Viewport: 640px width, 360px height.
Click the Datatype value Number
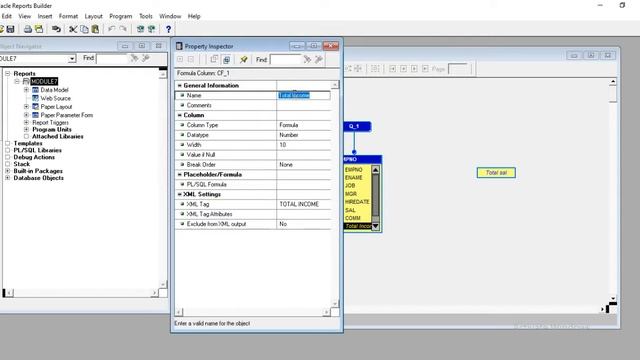[x=289, y=135]
